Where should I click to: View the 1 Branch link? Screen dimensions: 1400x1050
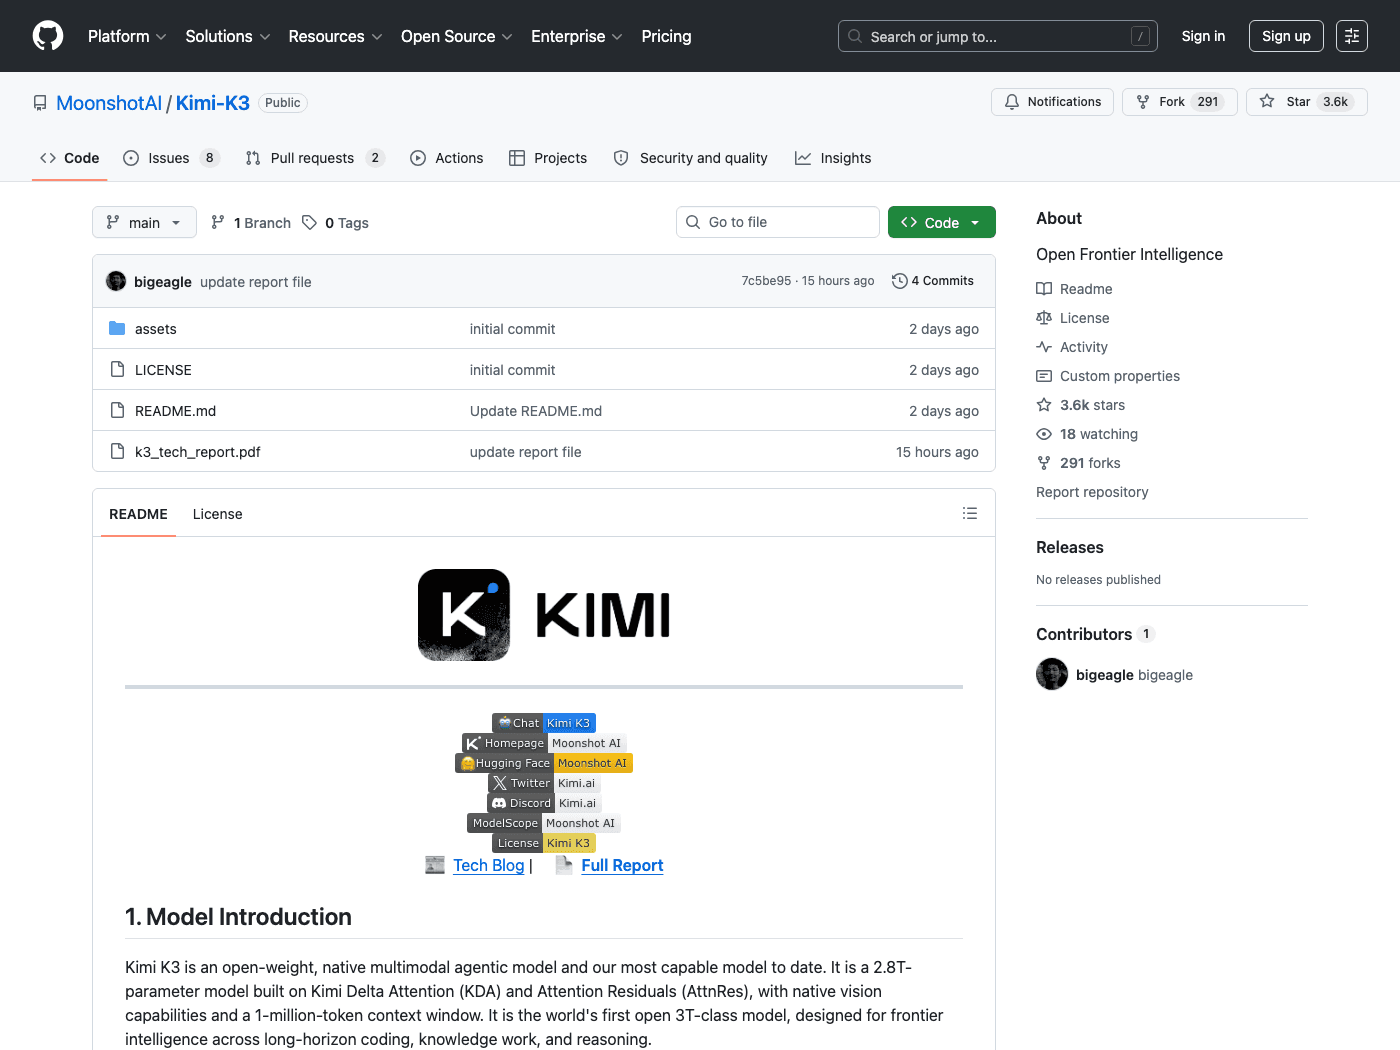251,223
